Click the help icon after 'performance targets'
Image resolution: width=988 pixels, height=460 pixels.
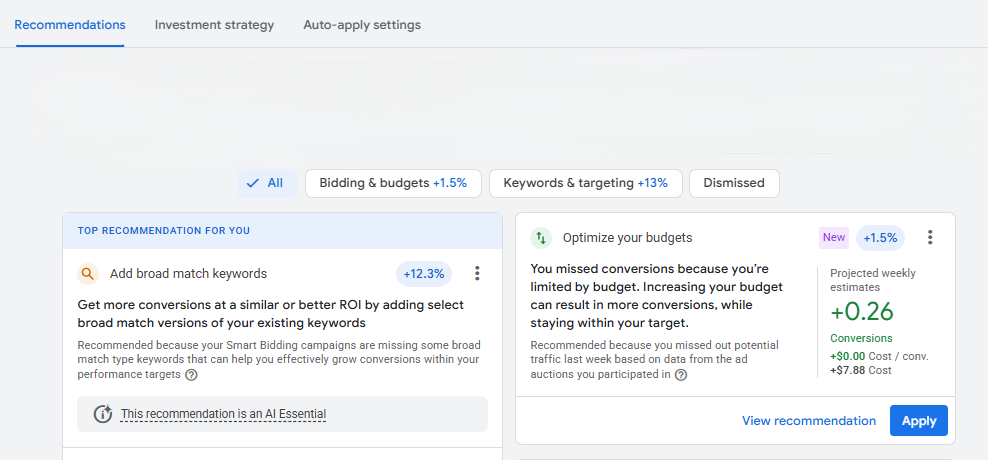pyautogui.click(x=192, y=375)
